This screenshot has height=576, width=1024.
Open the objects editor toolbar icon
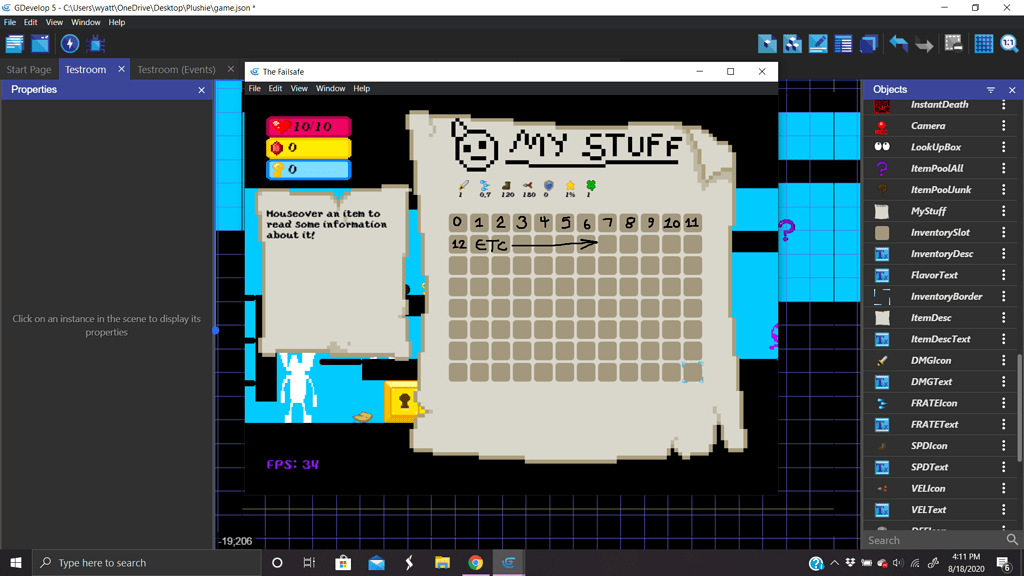click(766, 43)
